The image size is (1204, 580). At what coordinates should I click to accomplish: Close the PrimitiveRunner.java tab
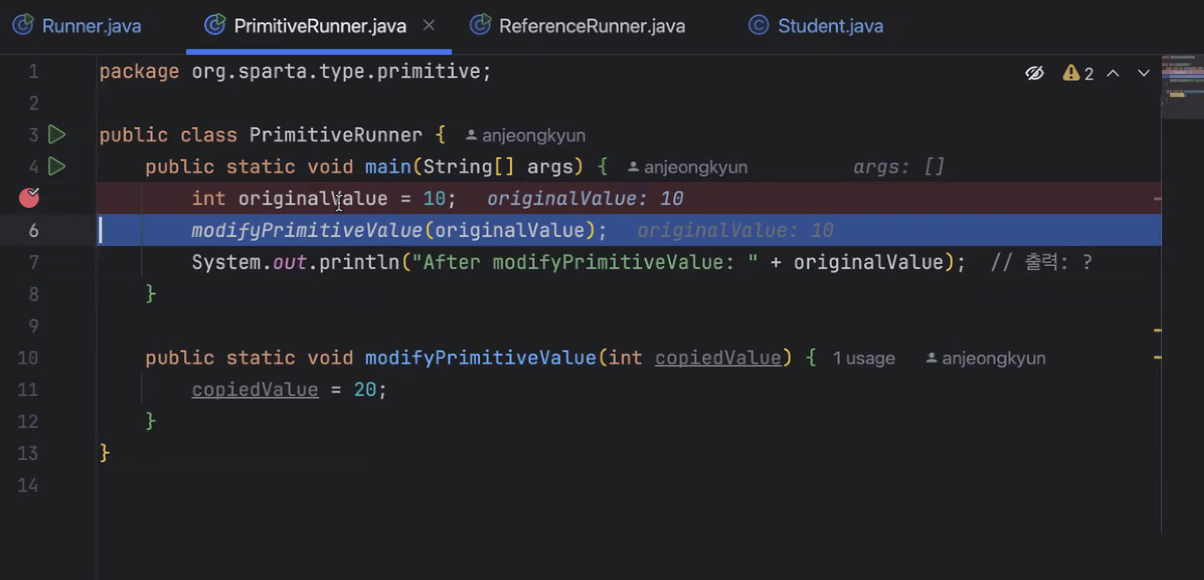pos(429,25)
